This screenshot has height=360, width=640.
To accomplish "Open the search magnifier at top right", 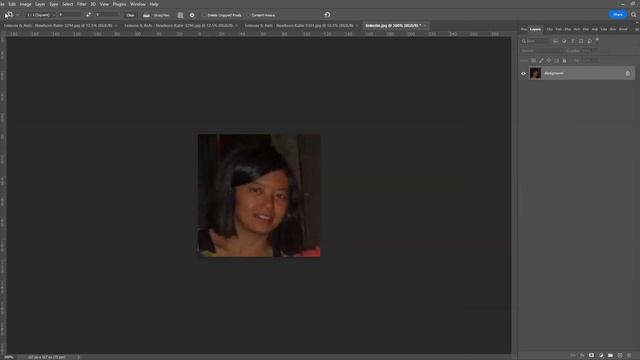I will coord(633,15).
